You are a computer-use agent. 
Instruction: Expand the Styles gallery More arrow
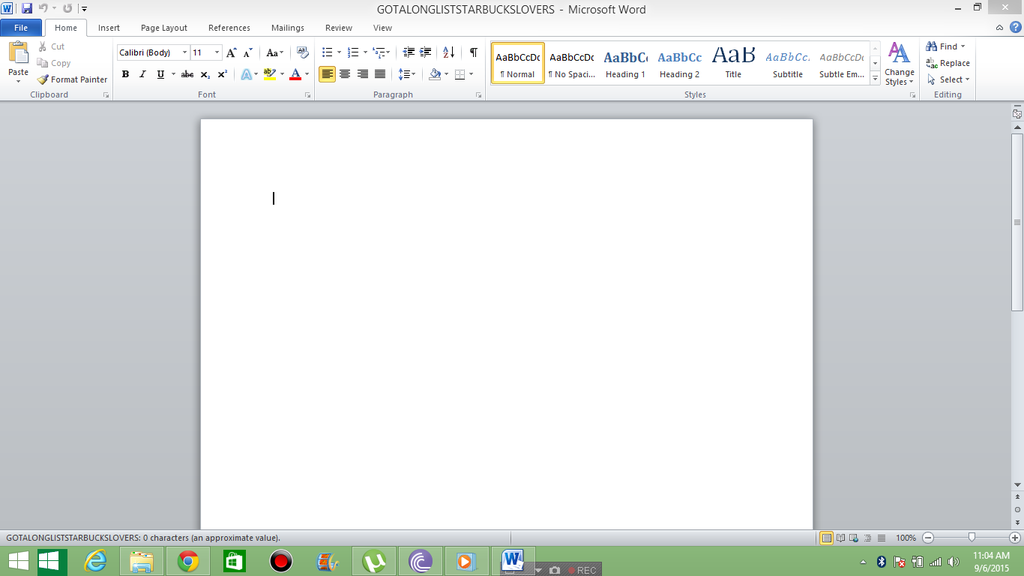coord(875,78)
